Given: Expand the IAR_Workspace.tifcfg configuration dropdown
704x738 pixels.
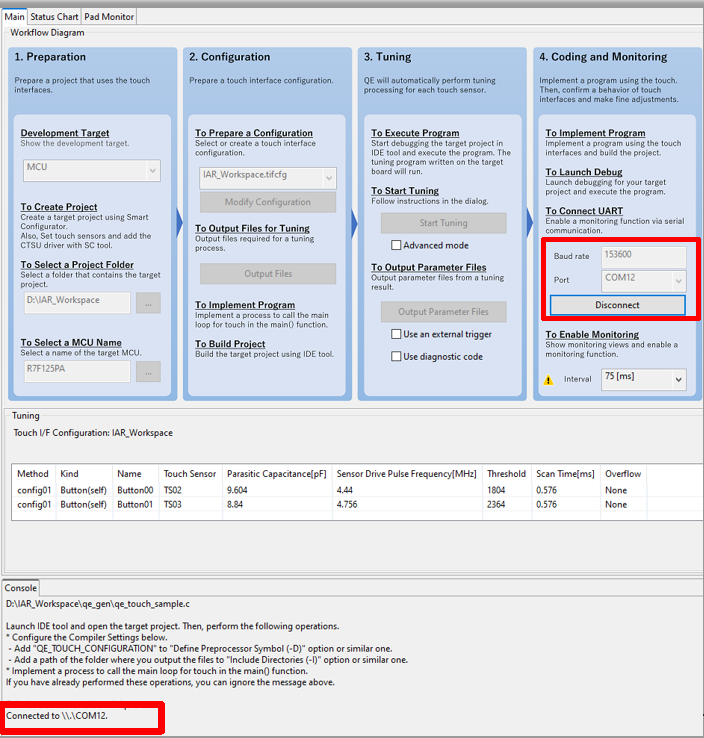Looking at the screenshot, I should click(267, 178).
